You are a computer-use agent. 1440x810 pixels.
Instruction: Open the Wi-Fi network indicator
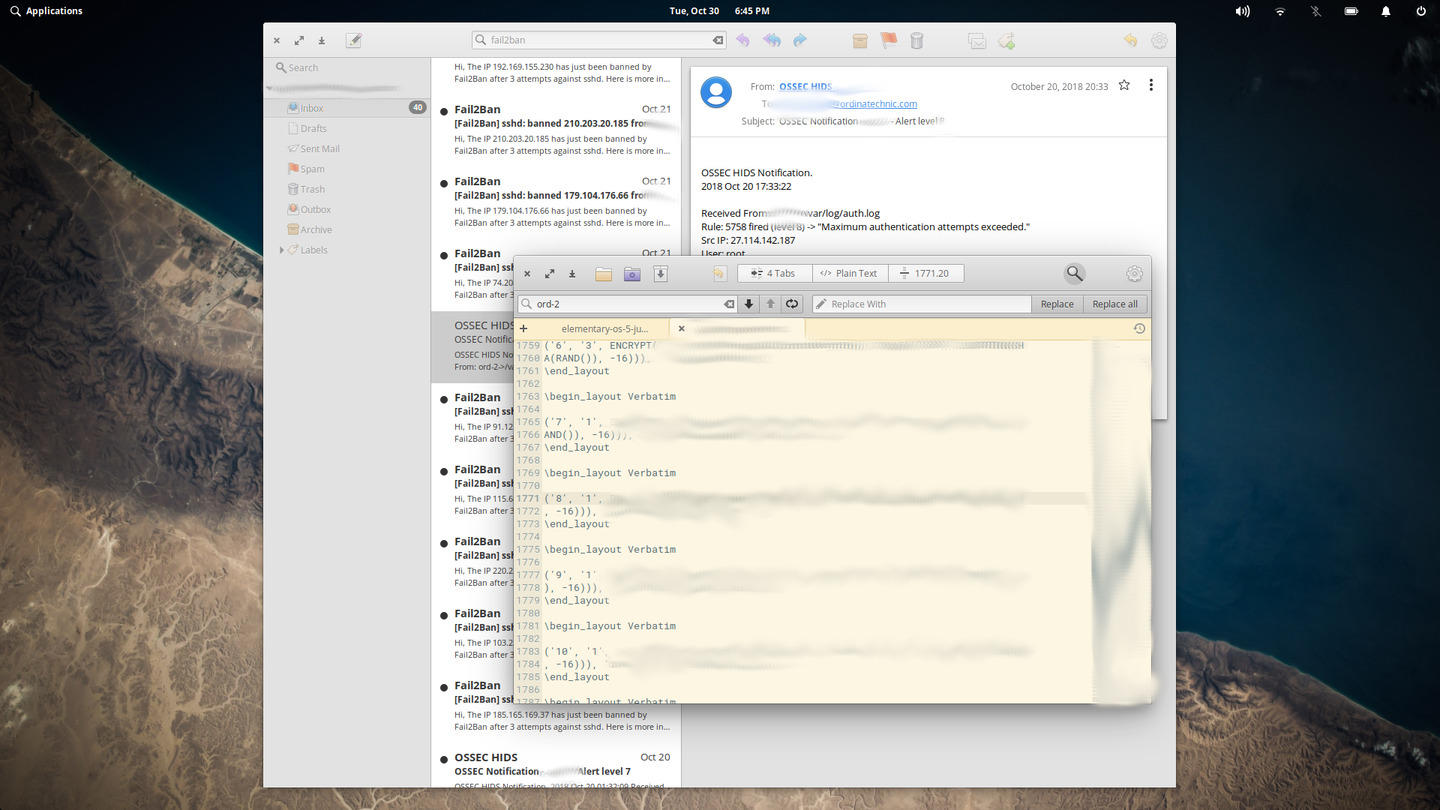pyautogui.click(x=1280, y=11)
